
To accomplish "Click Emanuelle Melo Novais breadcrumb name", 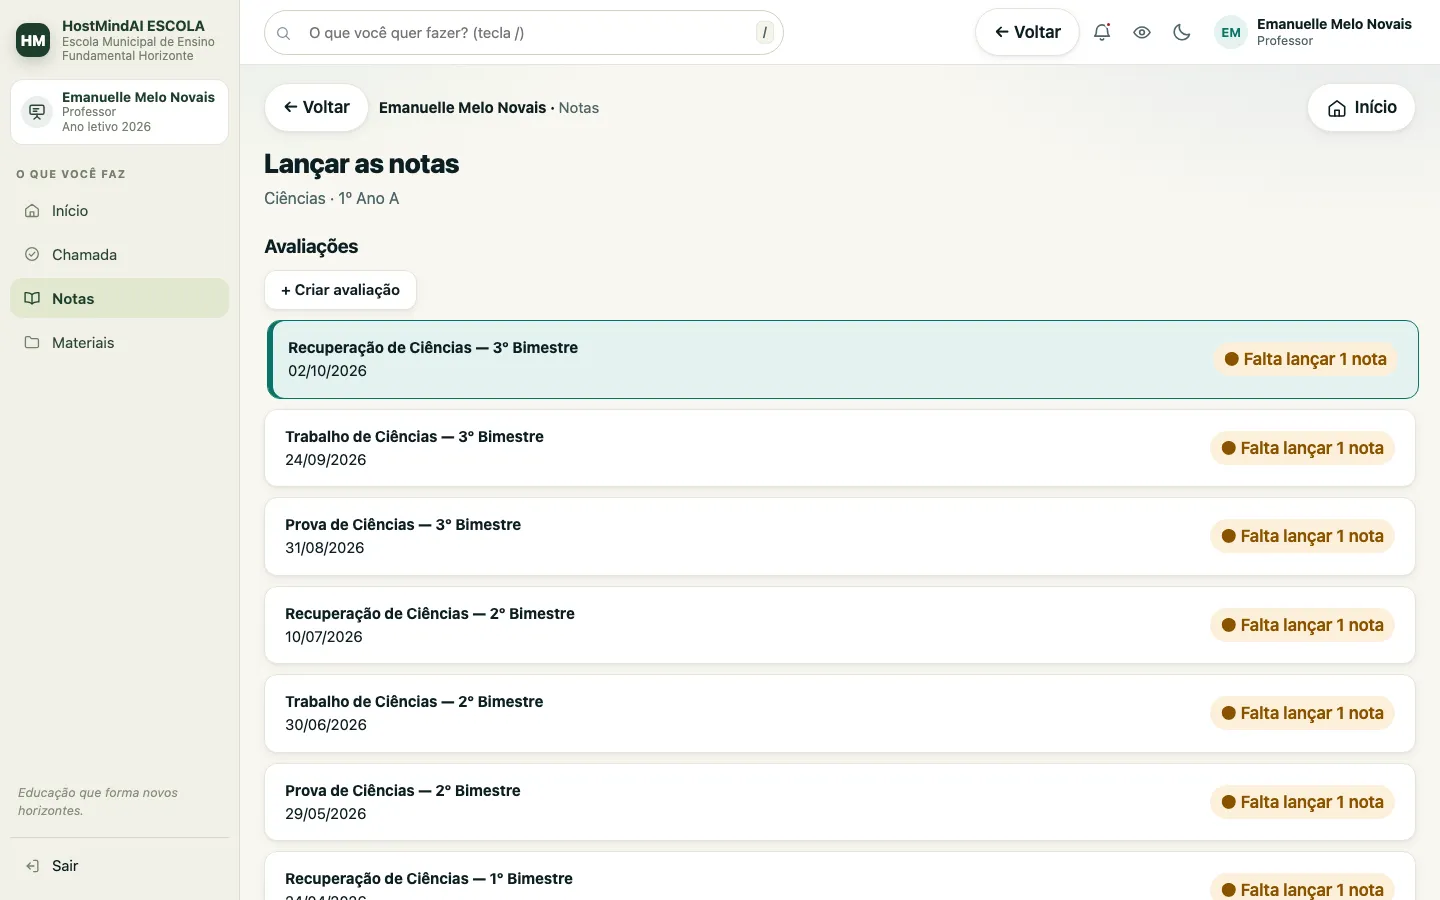I will point(462,108).
